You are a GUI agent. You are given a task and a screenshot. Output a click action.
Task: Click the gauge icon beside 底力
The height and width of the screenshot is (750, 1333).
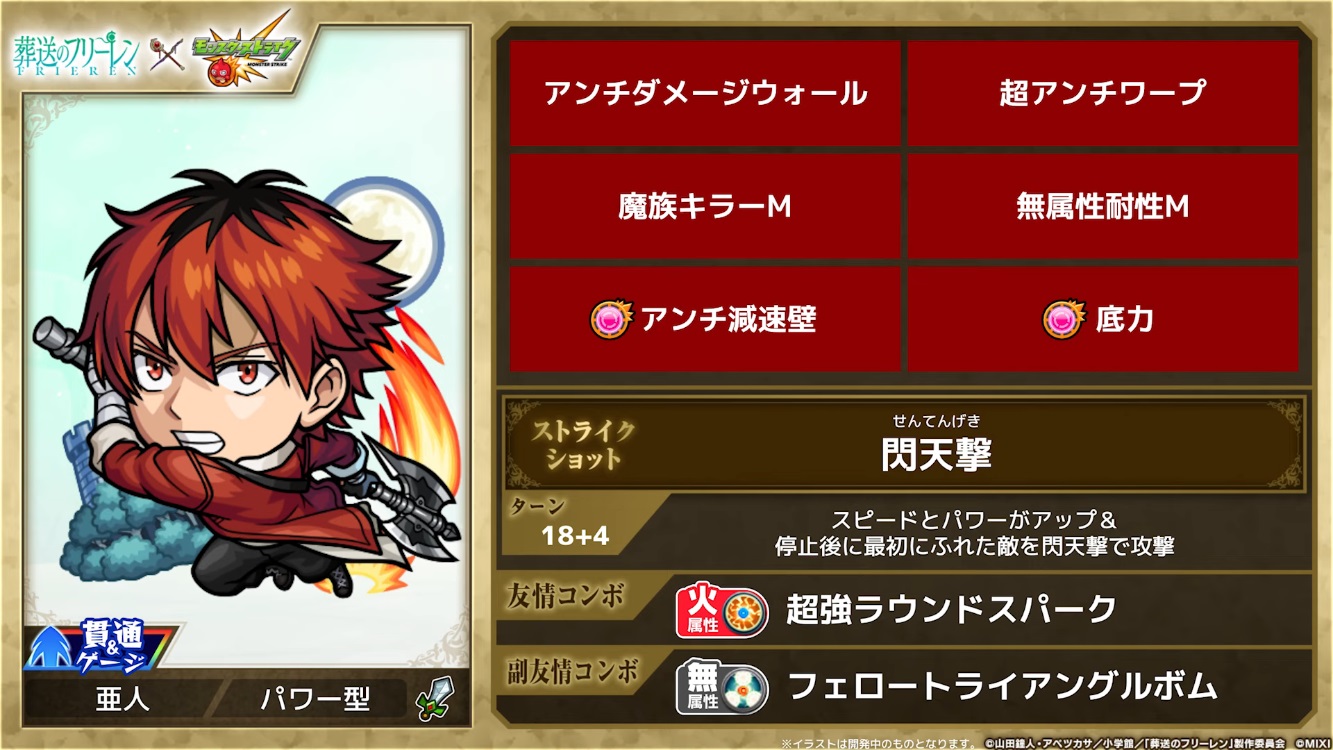pyautogui.click(x=1064, y=319)
